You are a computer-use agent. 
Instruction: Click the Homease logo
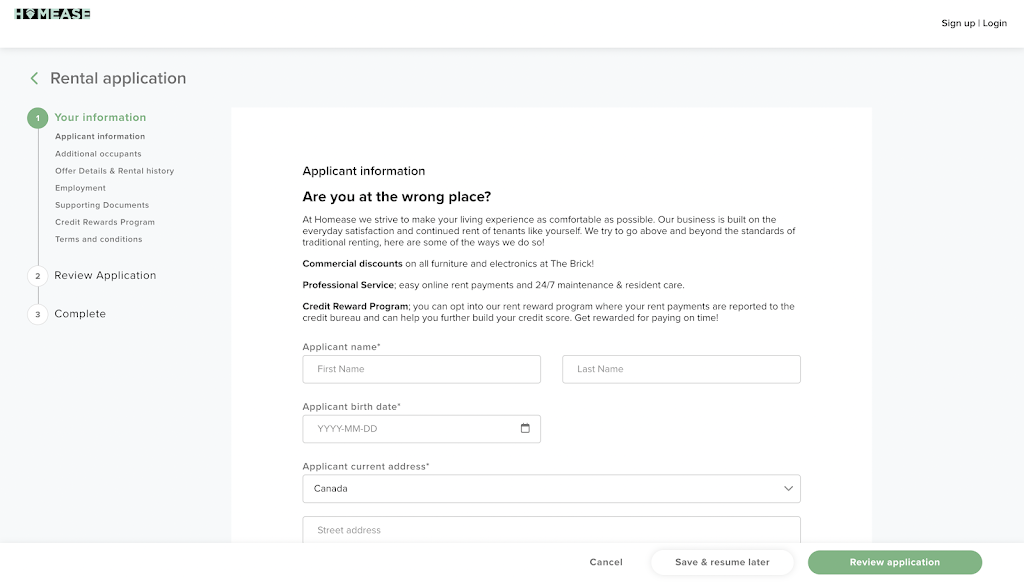coord(52,14)
